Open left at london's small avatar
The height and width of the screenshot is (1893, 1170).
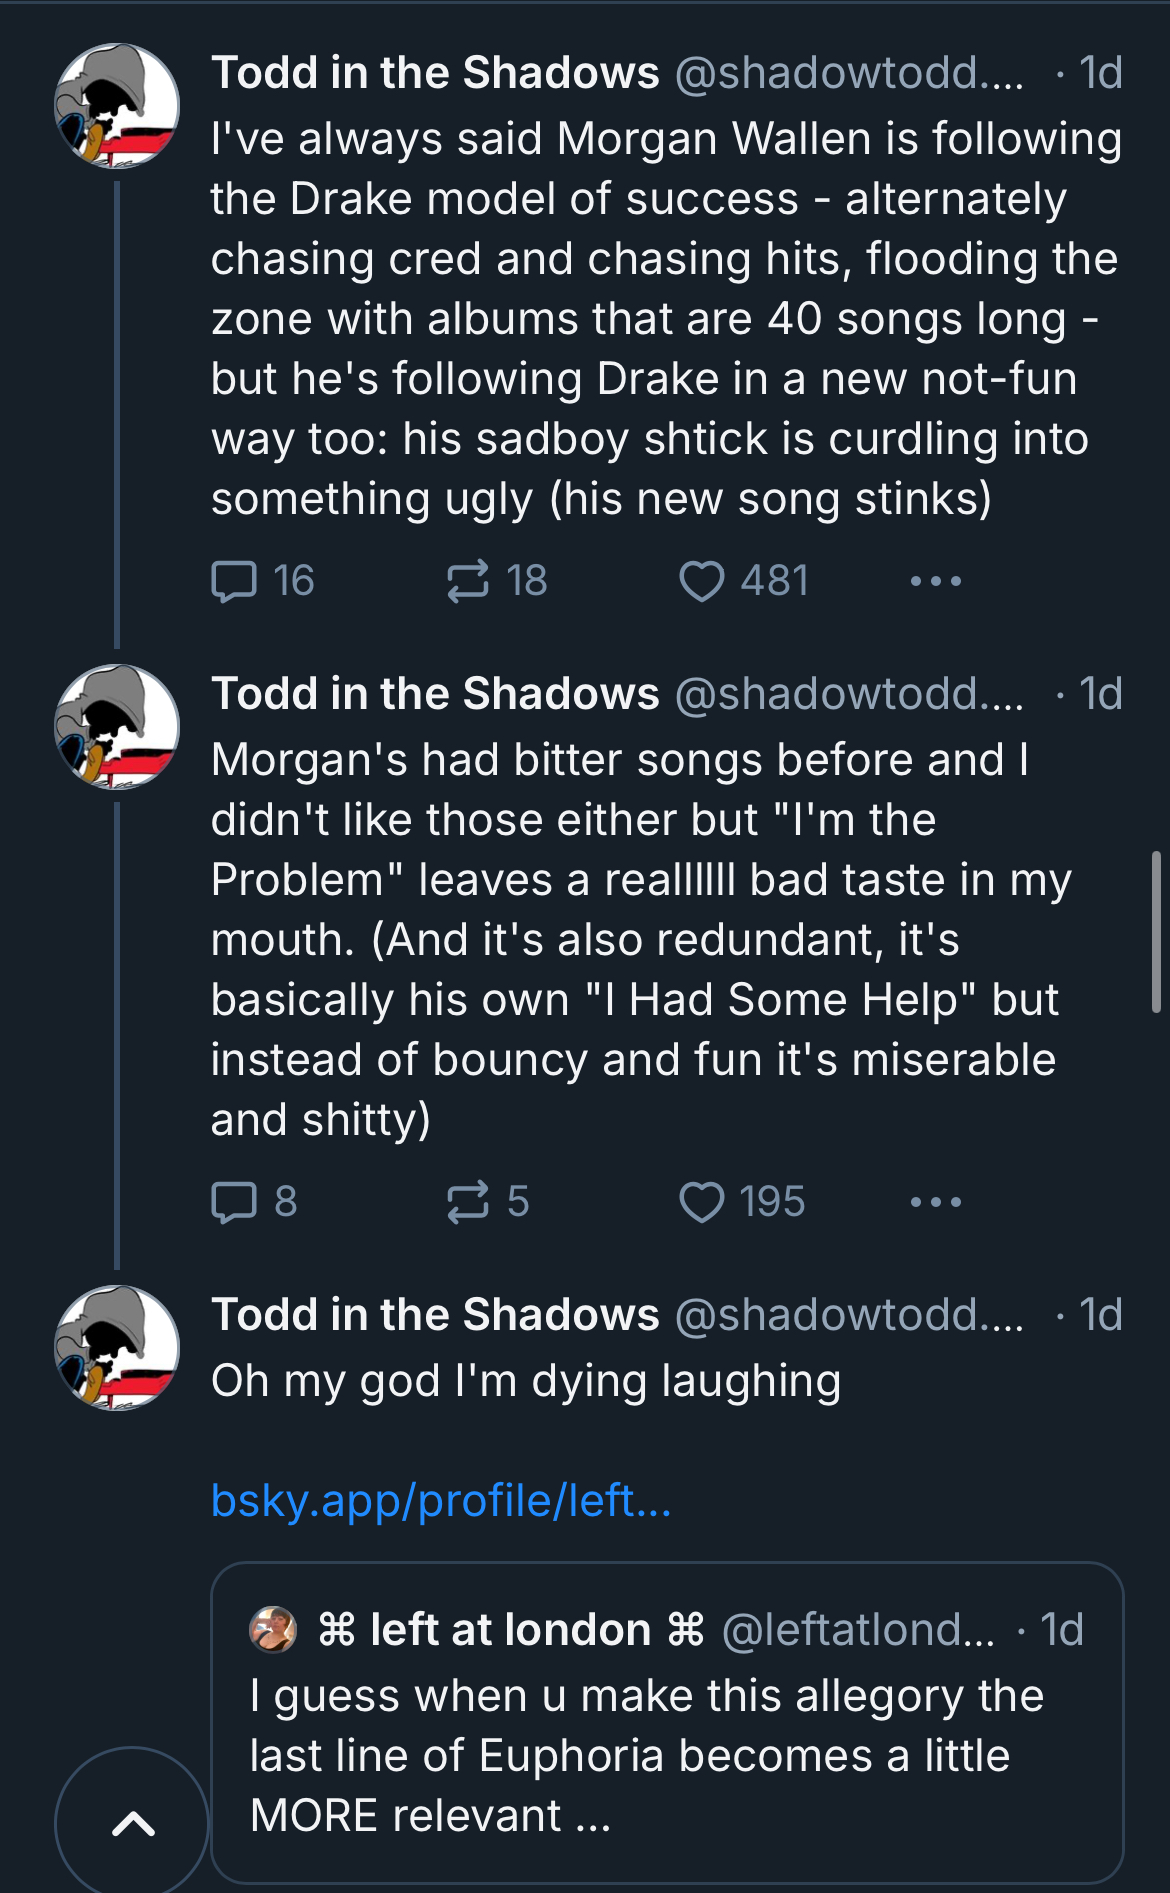[x=273, y=1629]
